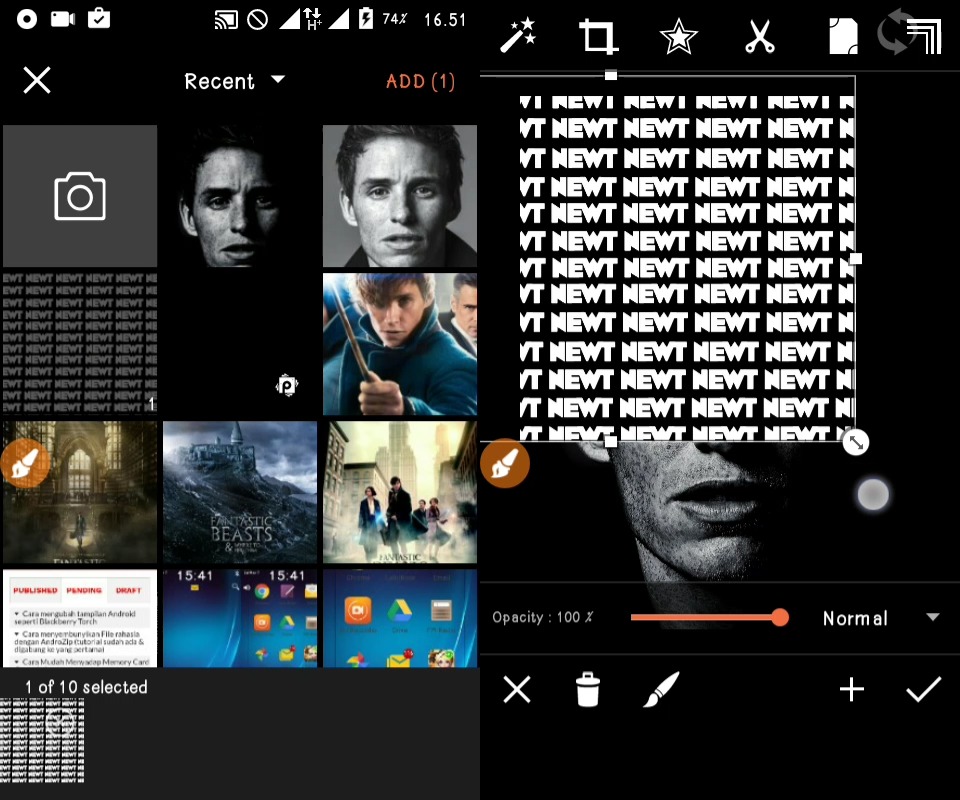Grab the resize arrow handle of overlay
This screenshot has height=800, width=960.
[856, 443]
